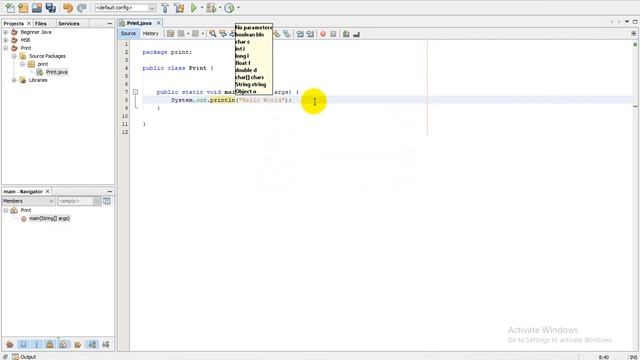Run the project with green play icon
Screen dimensions: 640x360
pos(194,8)
